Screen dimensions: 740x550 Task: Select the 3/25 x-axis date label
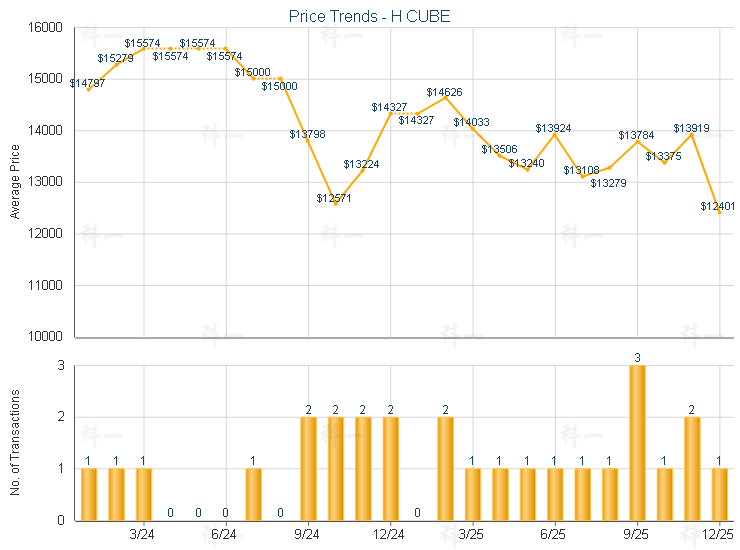[472, 535]
